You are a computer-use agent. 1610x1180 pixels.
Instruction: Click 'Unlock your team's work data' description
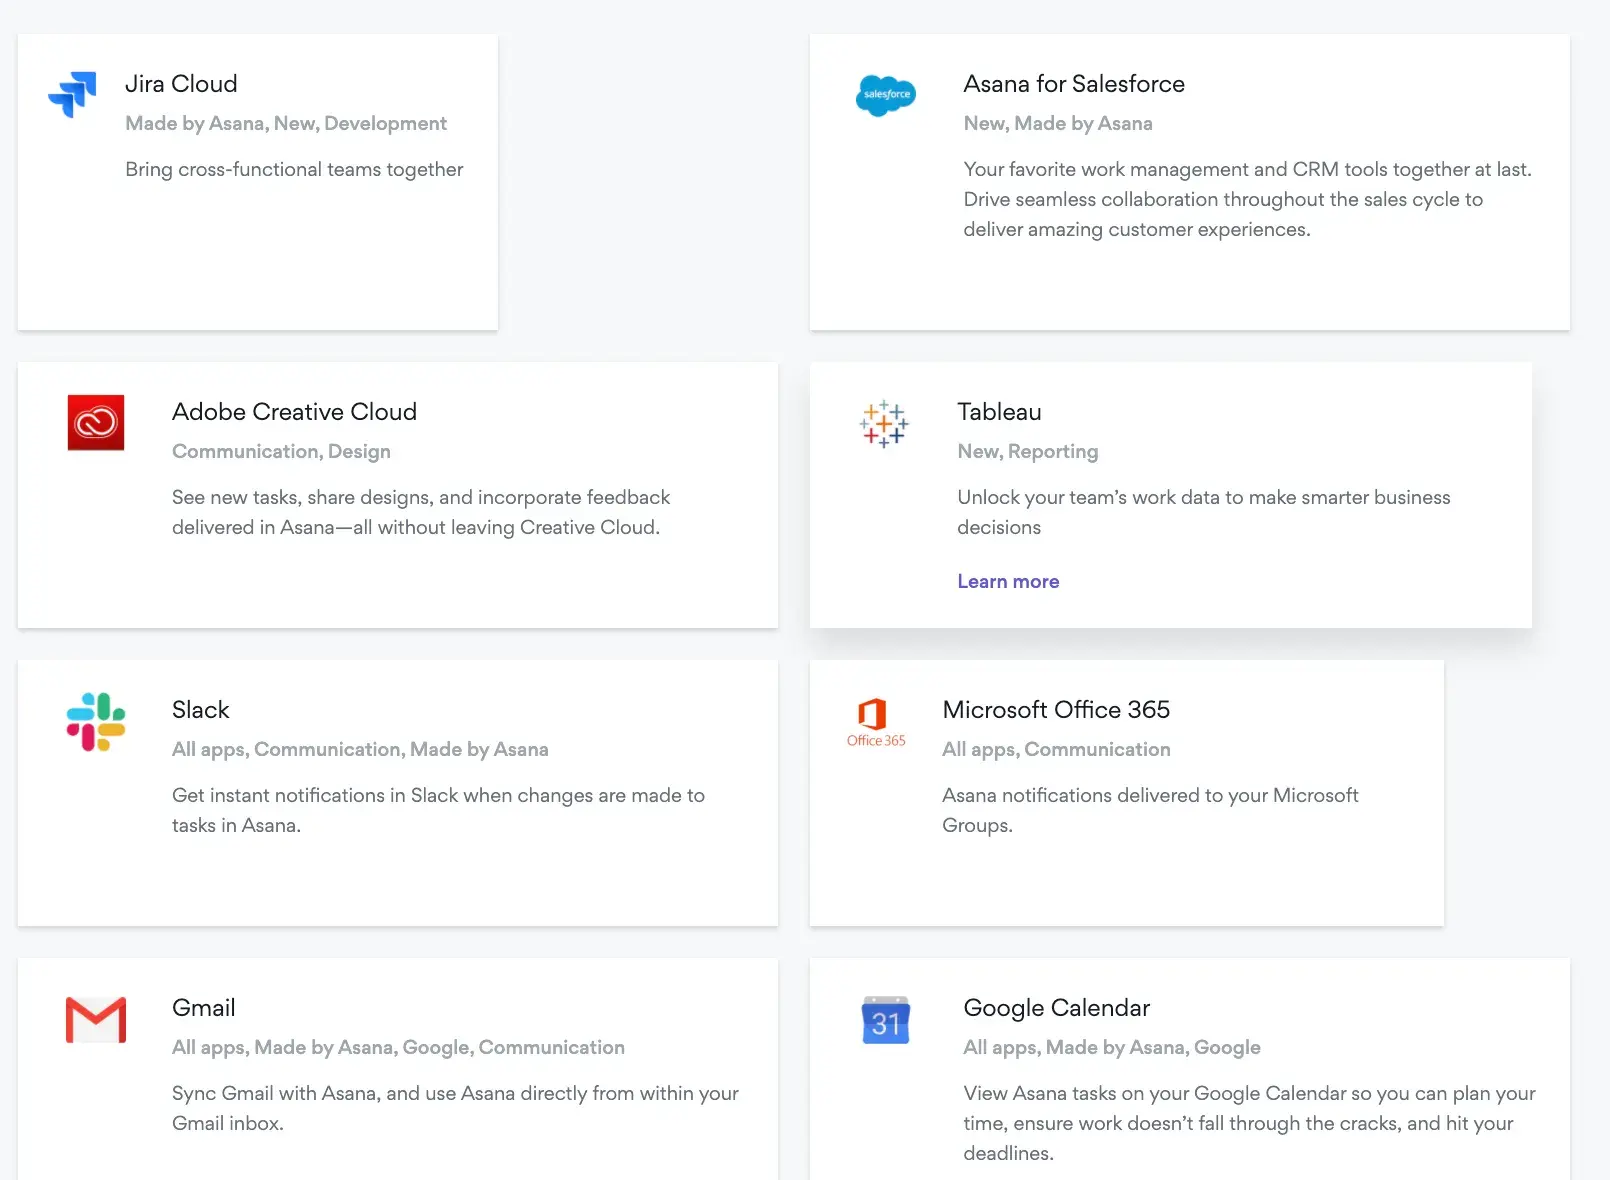pyautogui.click(x=1204, y=513)
